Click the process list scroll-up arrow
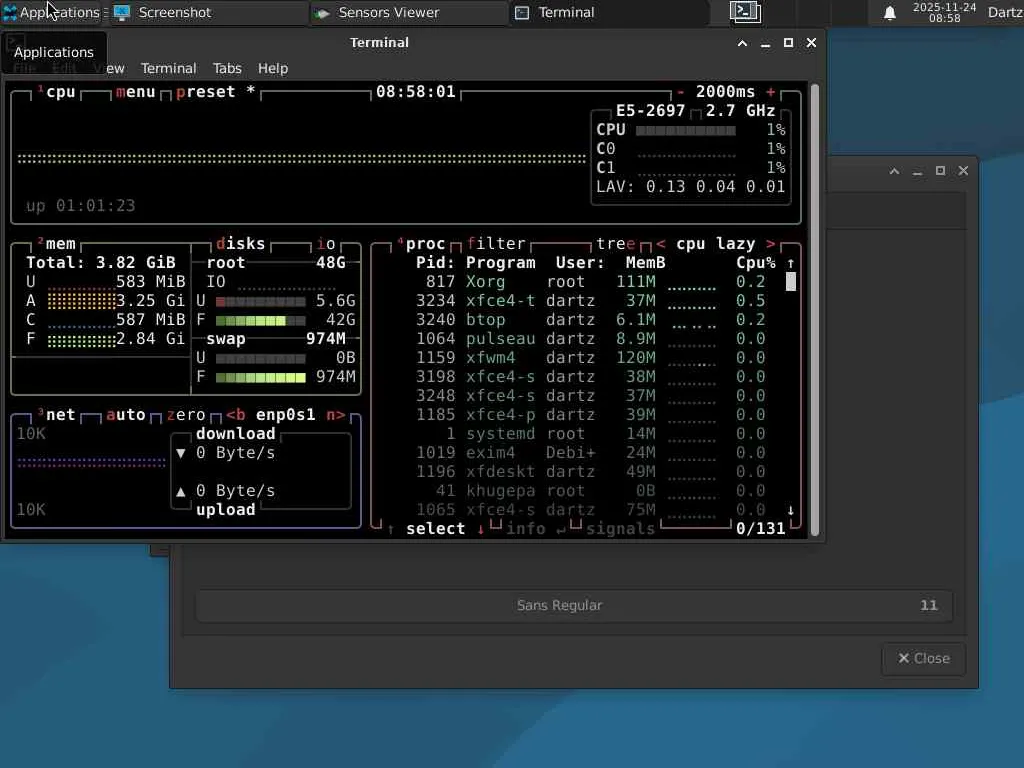Screen dimensions: 1024x768 point(791,263)
